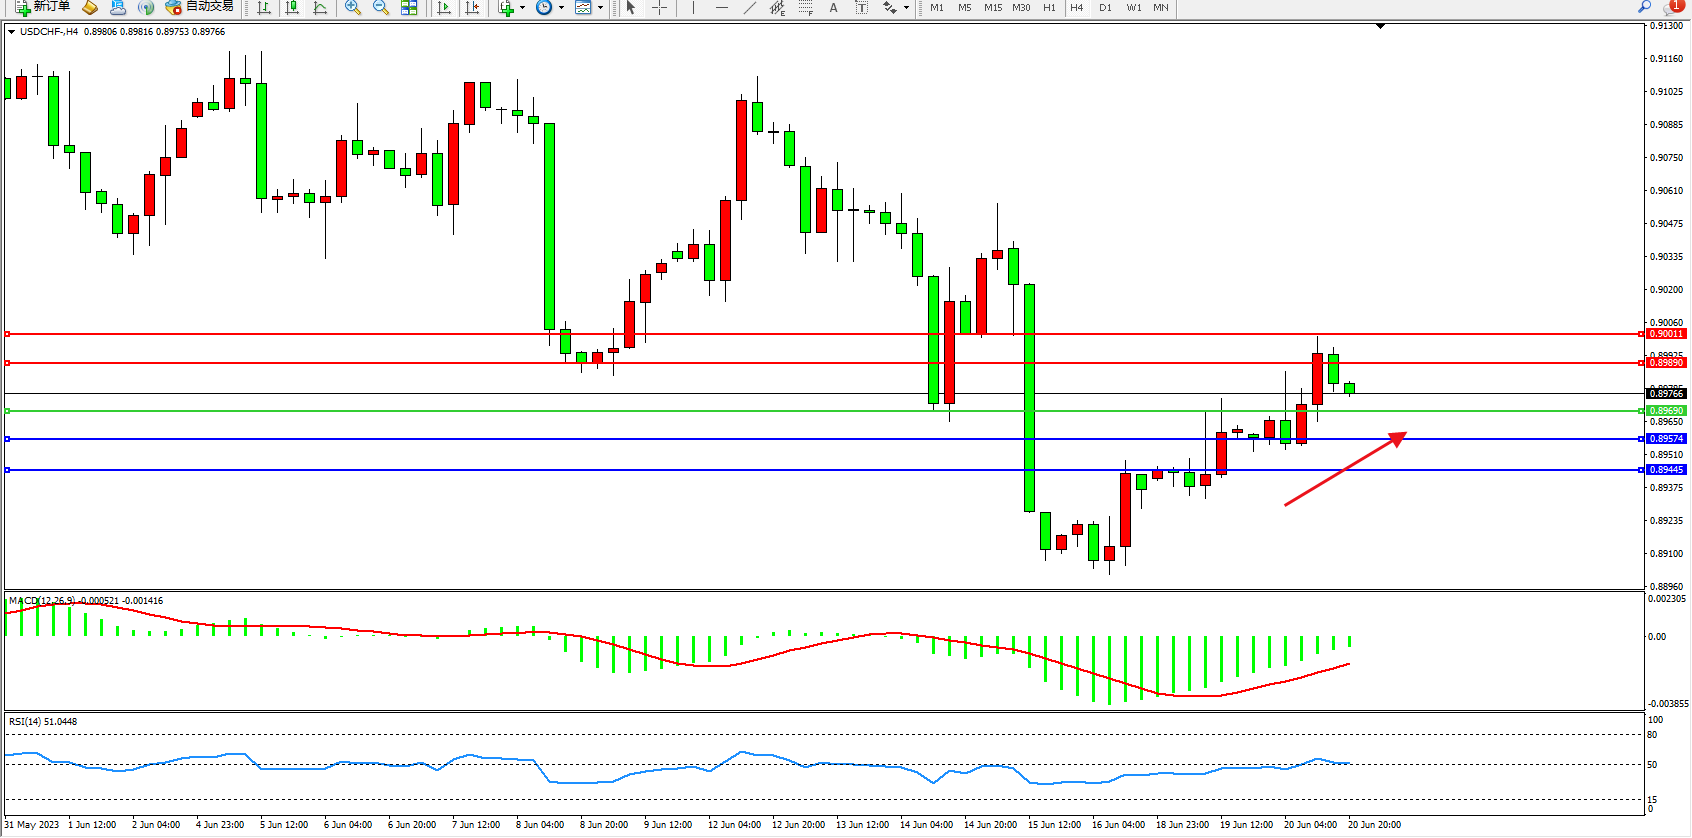Select the D1 timeframe
This screenshot has height=838, width=1692.
(x=1105, y=8)
